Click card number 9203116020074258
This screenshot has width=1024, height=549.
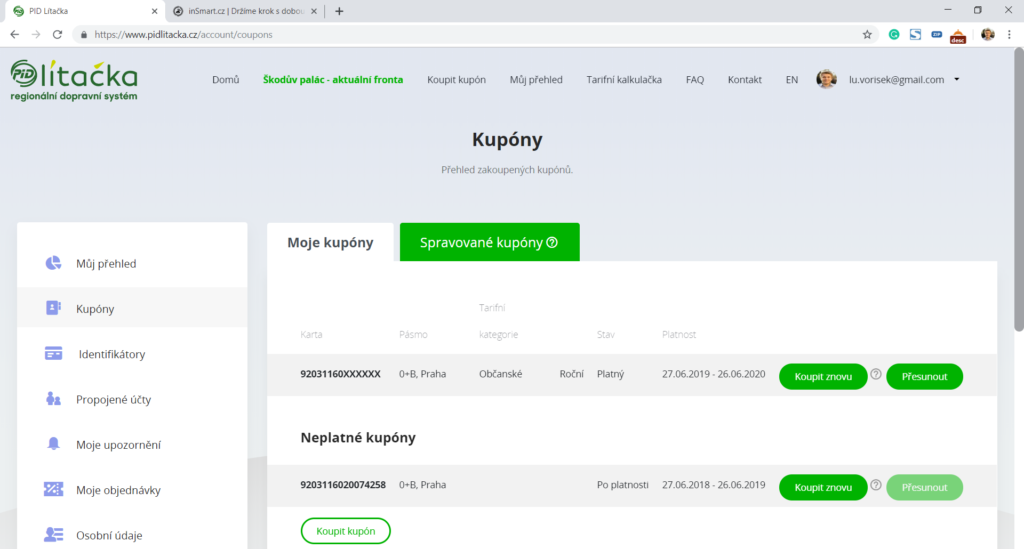[343, 485]
